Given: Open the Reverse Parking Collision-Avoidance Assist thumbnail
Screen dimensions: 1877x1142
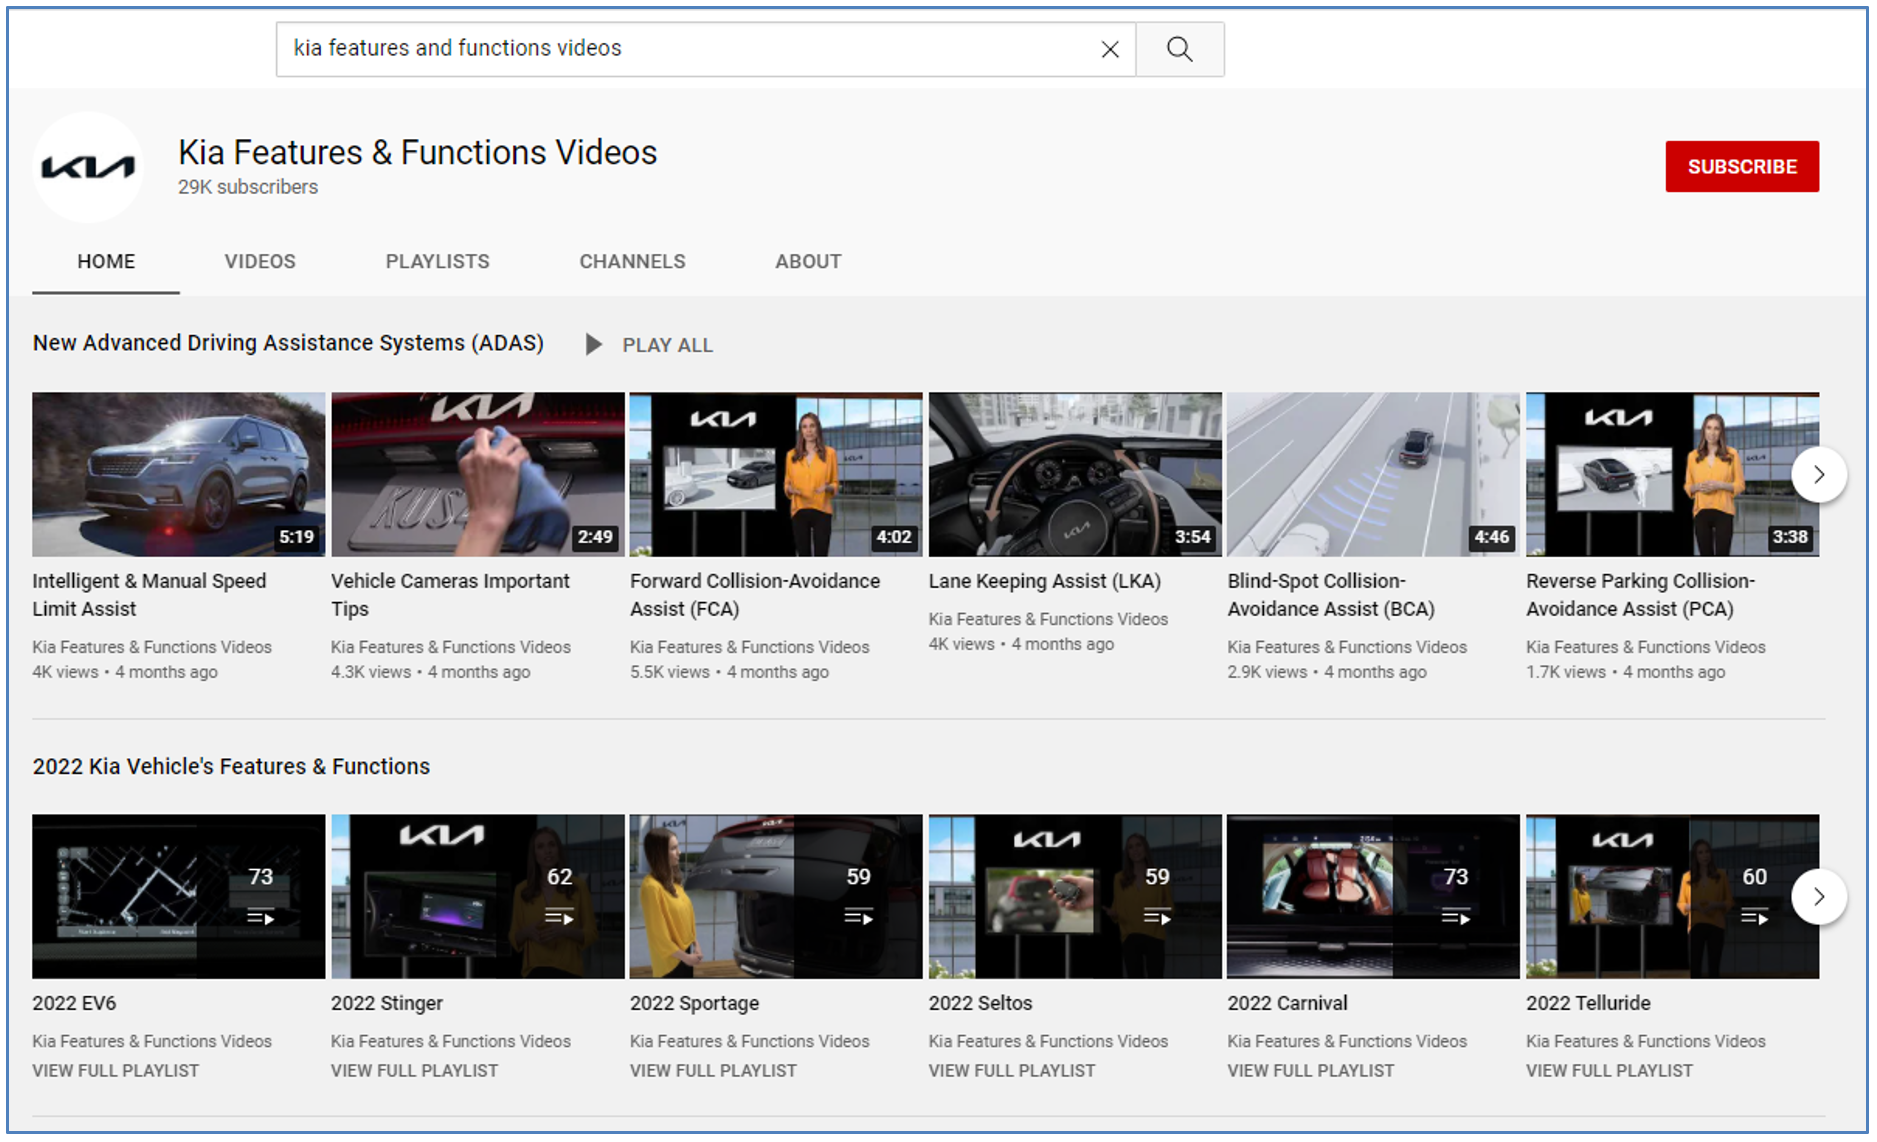Looking at the screenshot, I should tap(1672, 474).
